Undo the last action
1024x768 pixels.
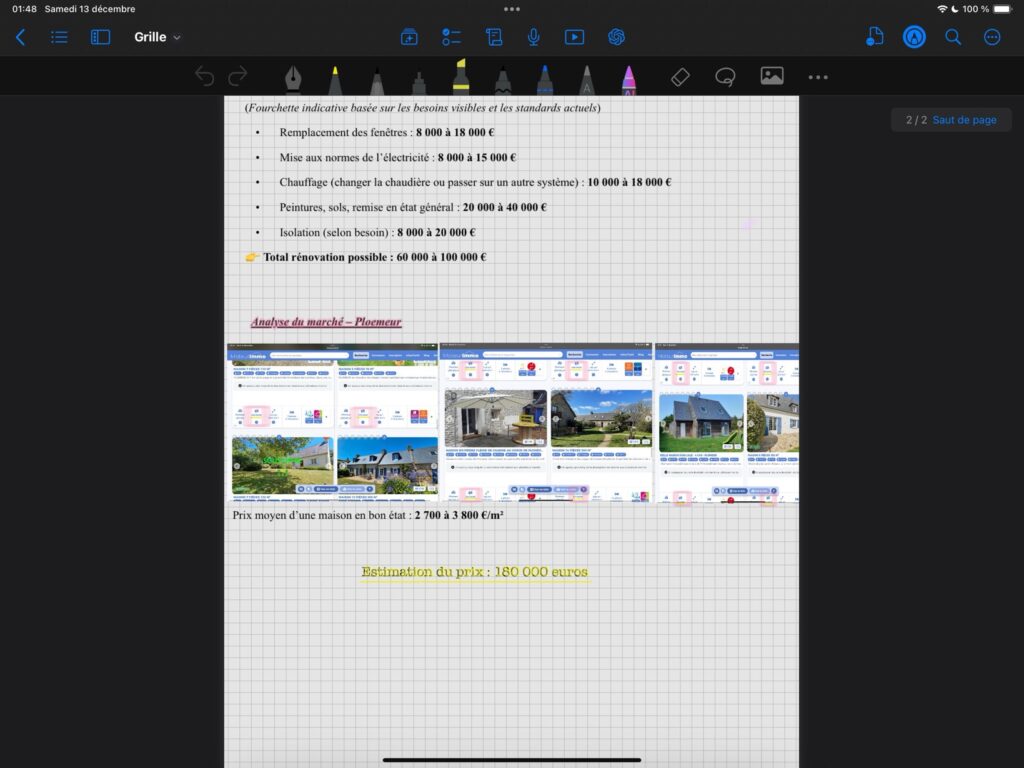click(204, 77)
